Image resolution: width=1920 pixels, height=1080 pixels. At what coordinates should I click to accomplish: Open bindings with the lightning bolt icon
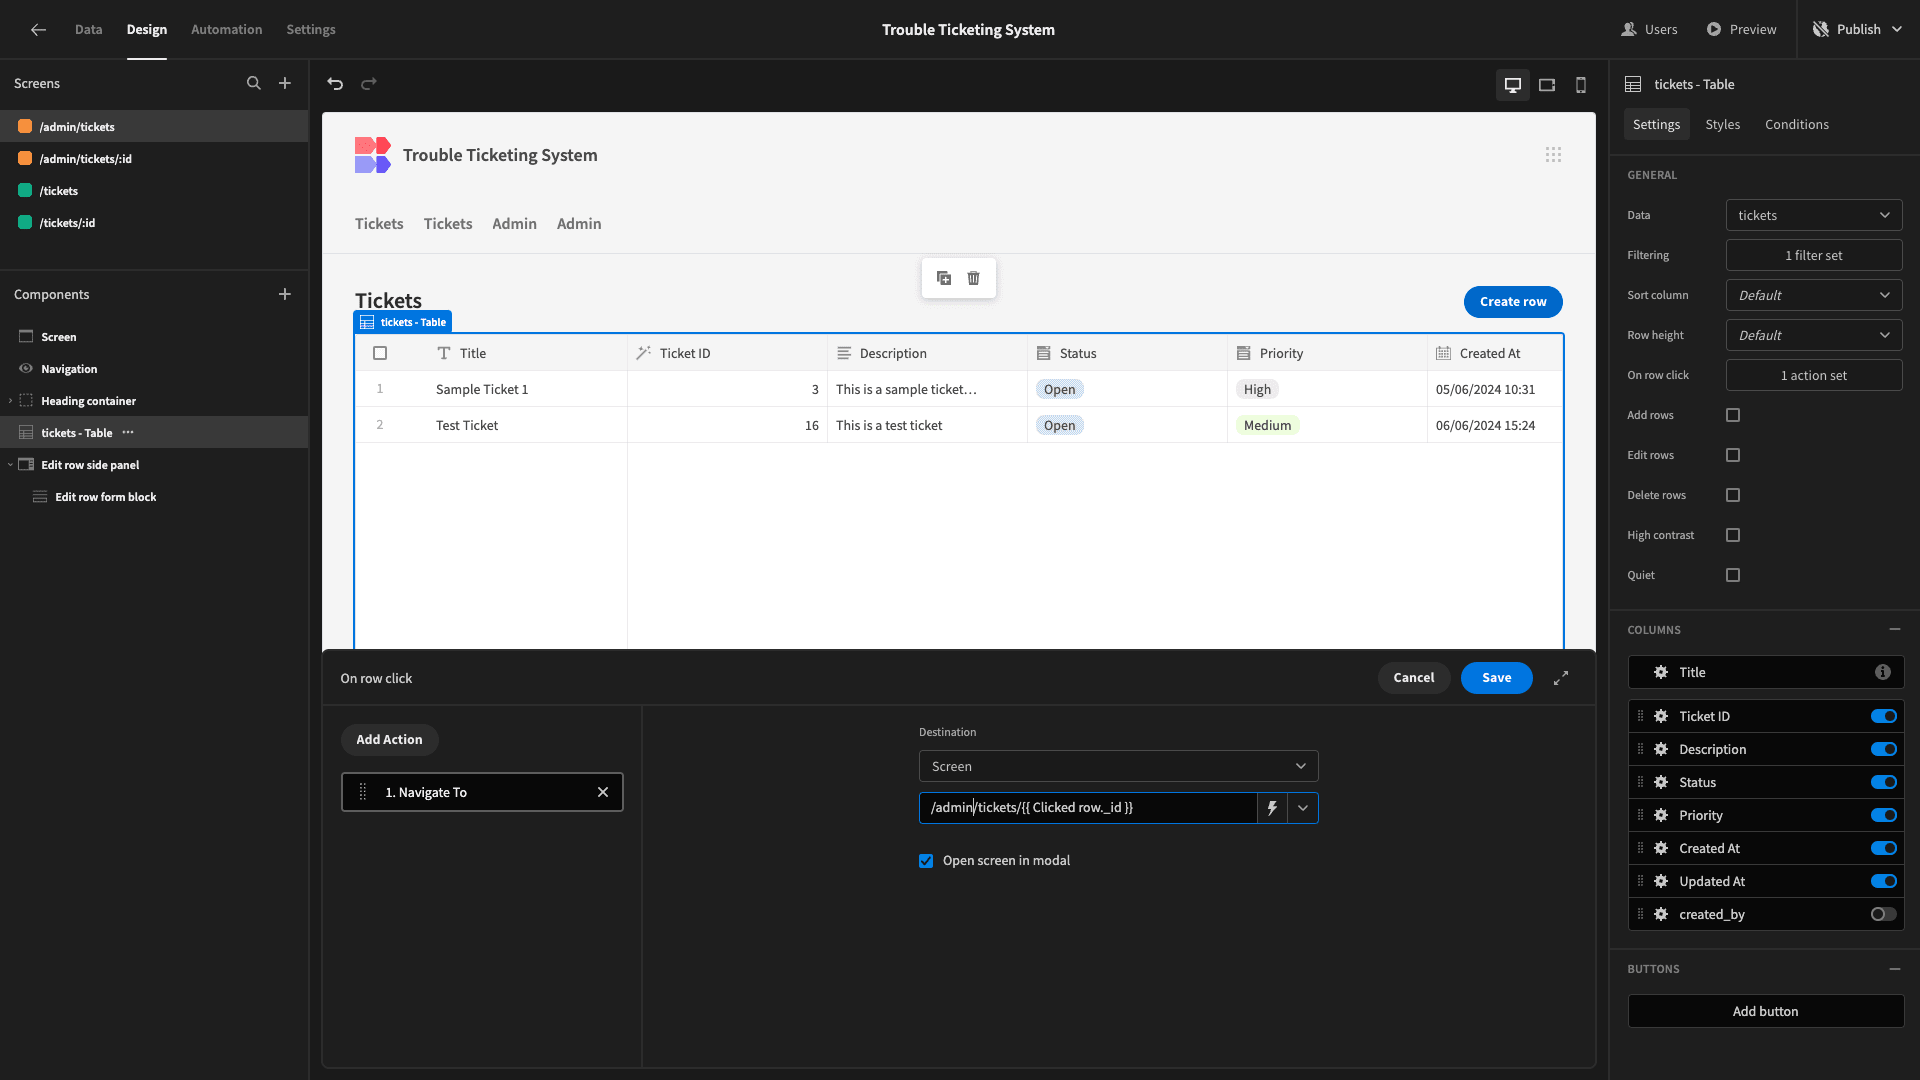point(1272,808)
